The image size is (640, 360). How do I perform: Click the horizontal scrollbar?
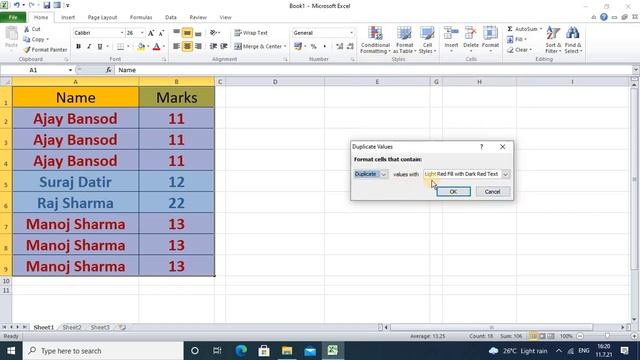coord(491,327)
